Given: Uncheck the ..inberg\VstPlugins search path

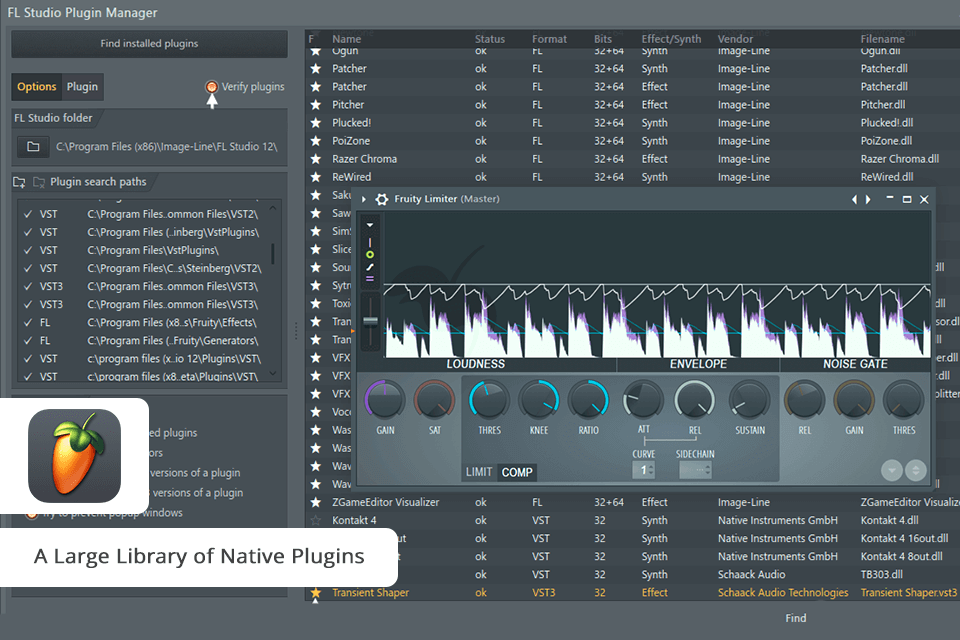Looking at the screenshot, I should 28,232.
